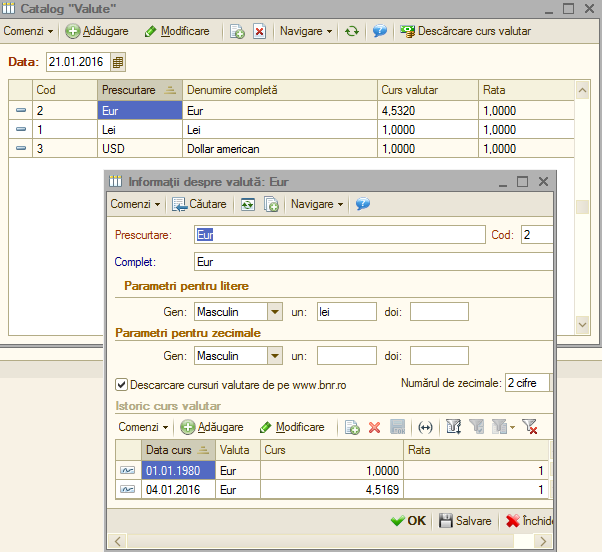The image size is (602, 552).
Task: Click copy-add icon in Istoric curs toolbar
Action: (352, 427)
